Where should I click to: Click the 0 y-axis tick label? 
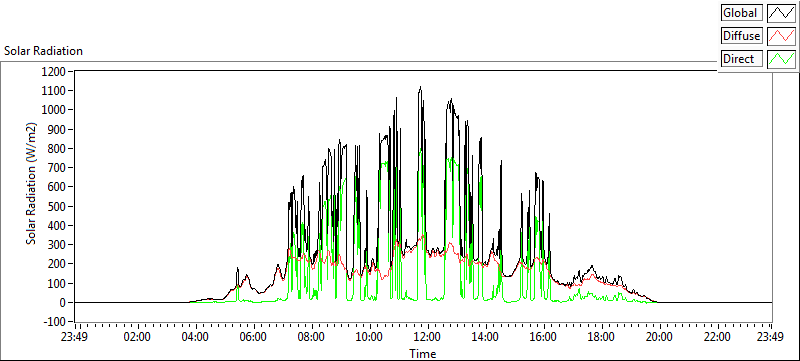[x=63, y=302]
